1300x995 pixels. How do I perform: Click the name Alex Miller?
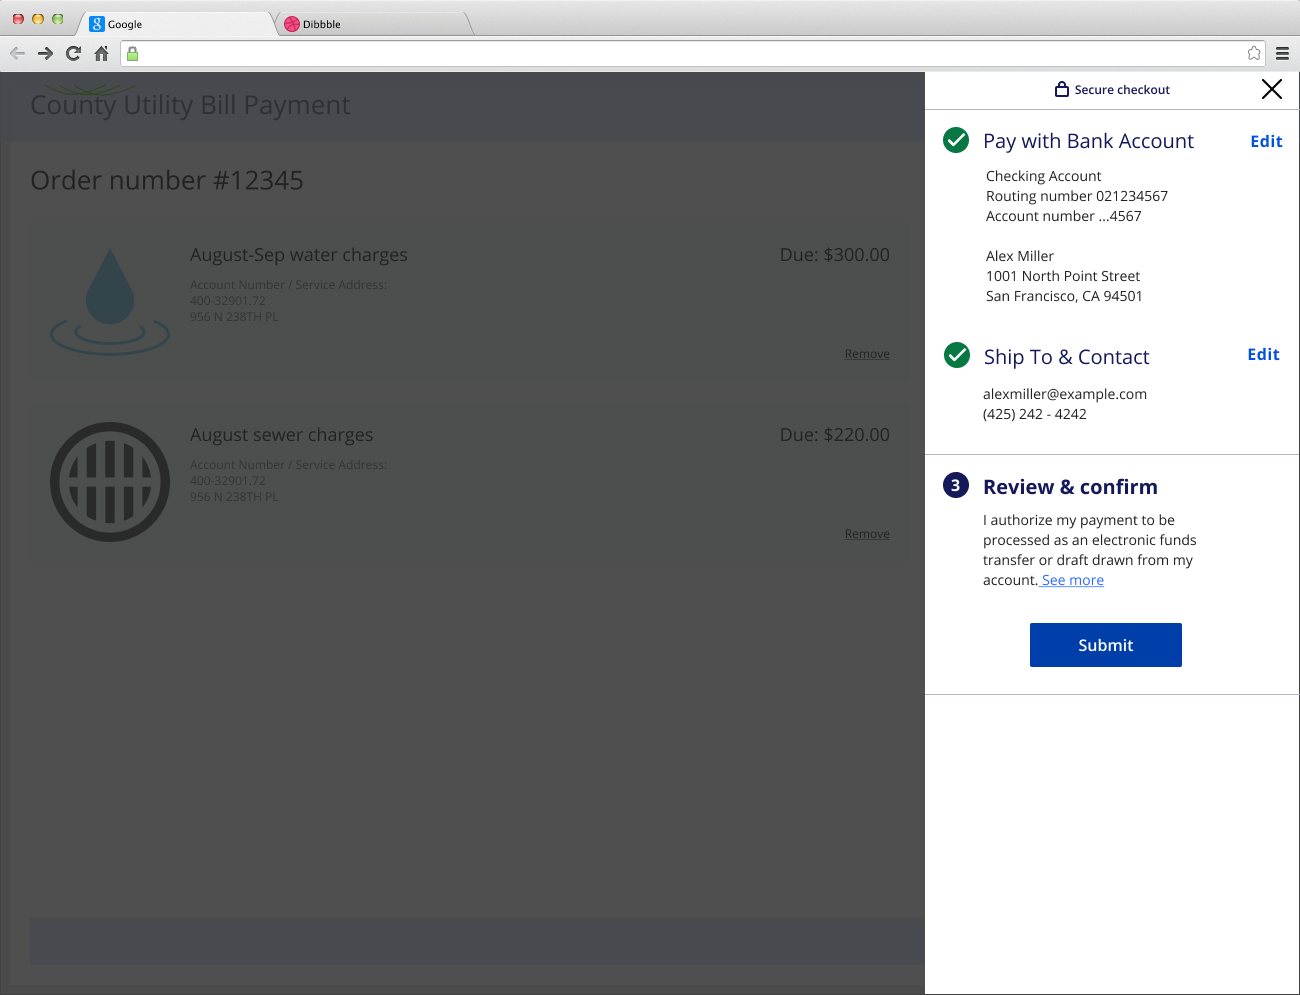pos(1020,256)
